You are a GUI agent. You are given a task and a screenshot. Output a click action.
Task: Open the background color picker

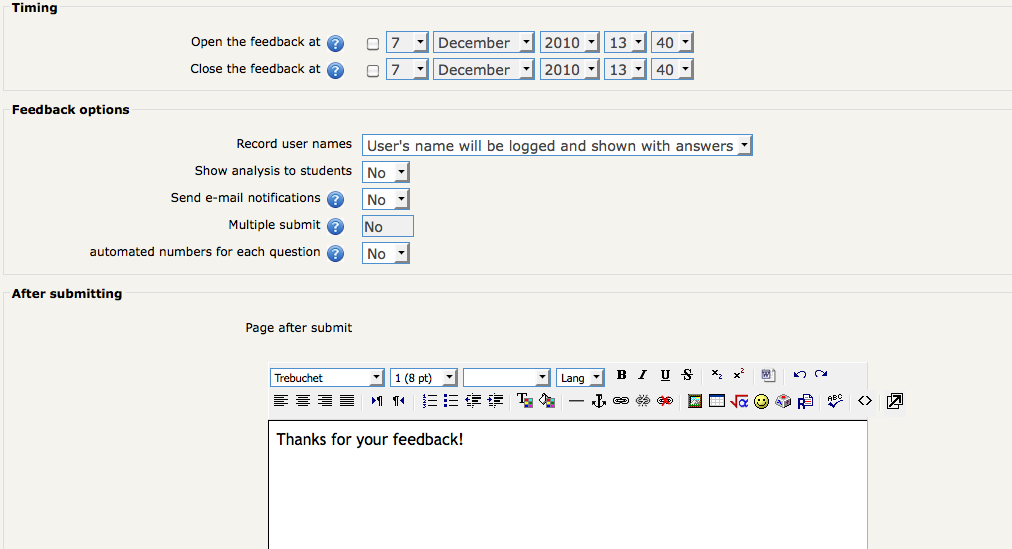547,401
